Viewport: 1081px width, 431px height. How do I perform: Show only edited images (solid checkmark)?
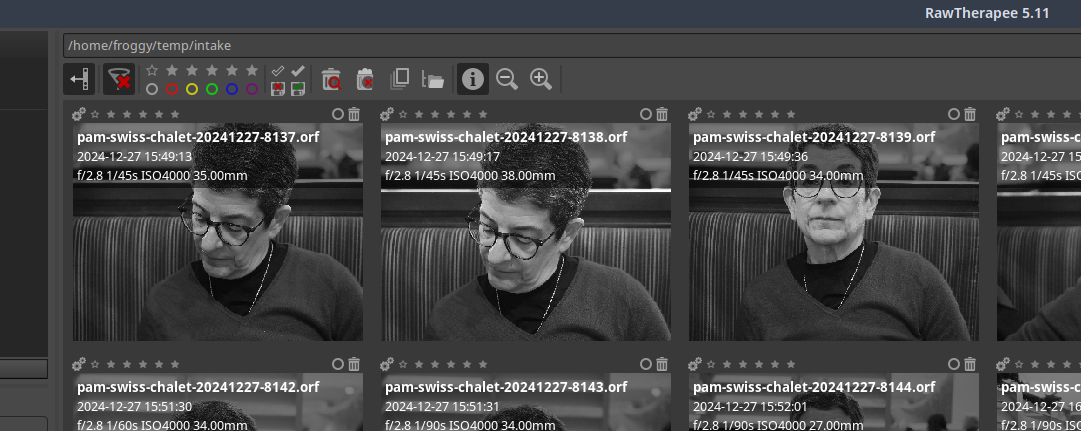click(x=297, y=70)
